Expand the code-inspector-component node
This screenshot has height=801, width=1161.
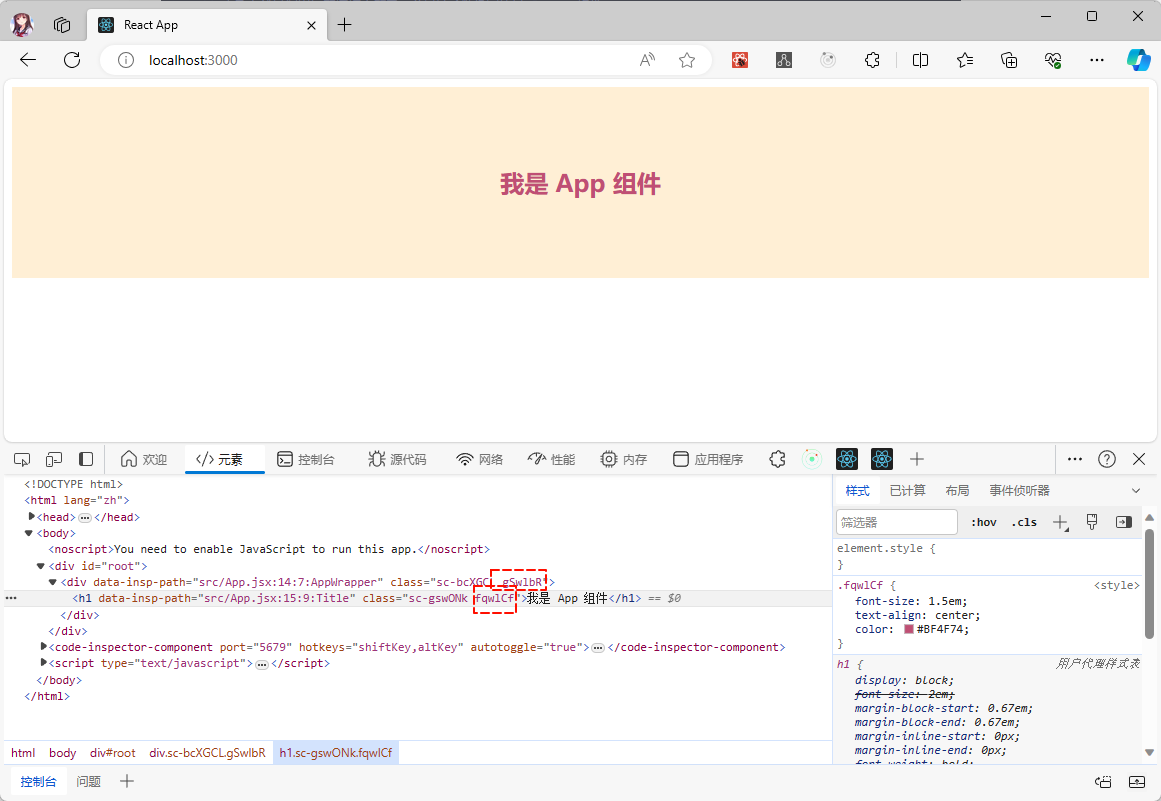click(x=44, y=647)
